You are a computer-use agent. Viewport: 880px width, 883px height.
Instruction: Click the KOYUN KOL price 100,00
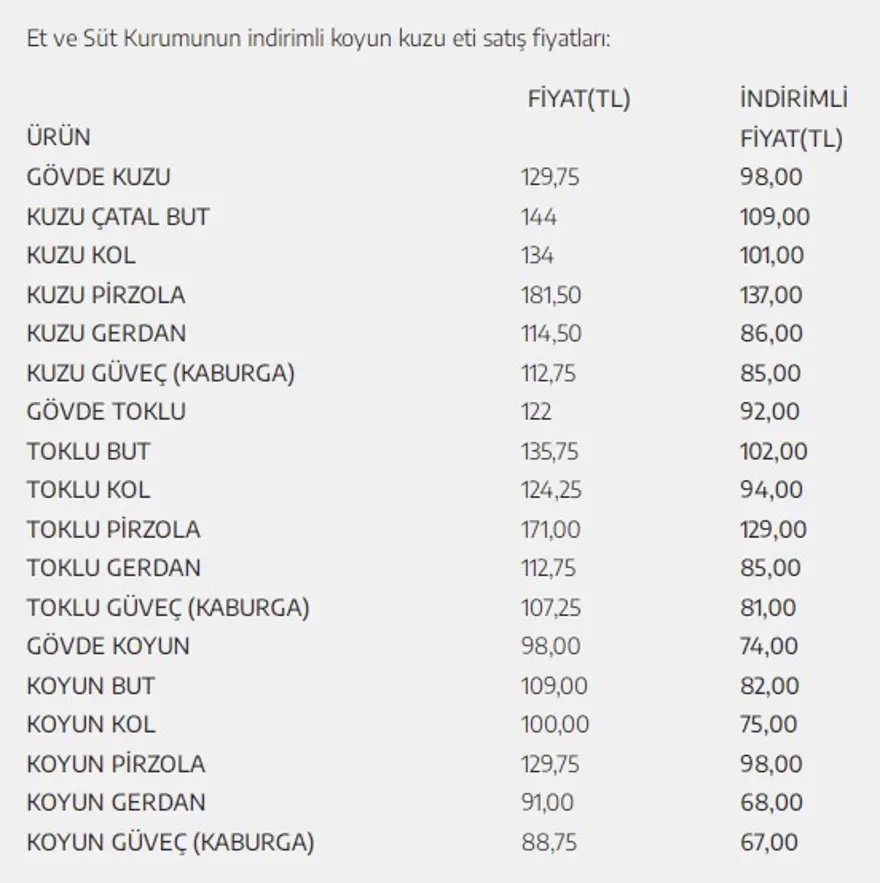point(555,725)
